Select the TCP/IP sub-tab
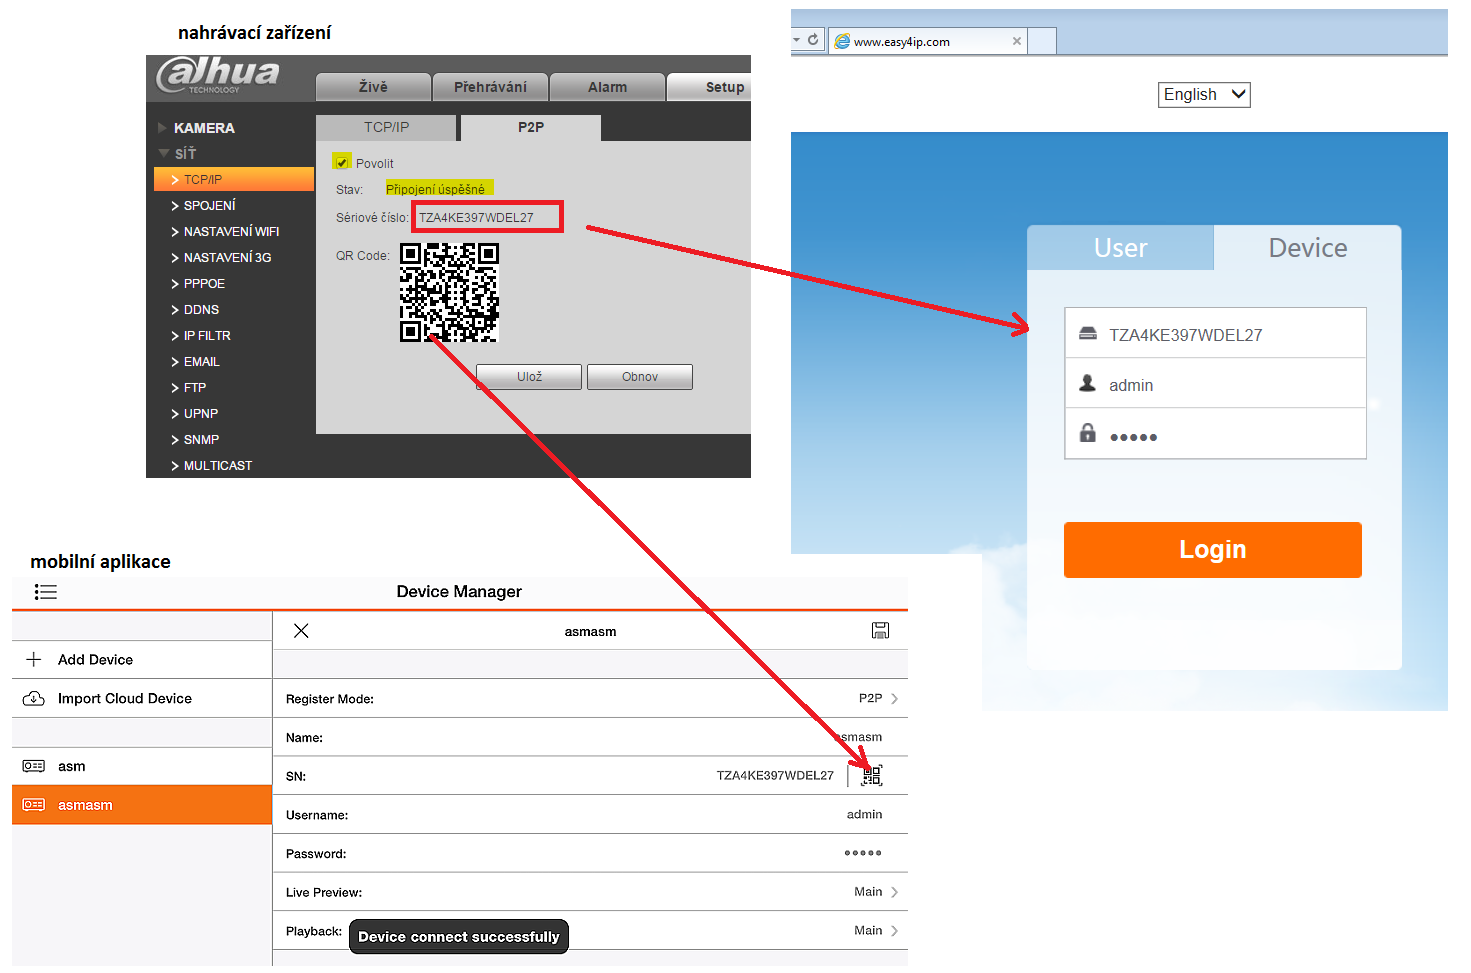Viewport: 1471px width, 973px height. pyautogui.click(x=386, y=127)
